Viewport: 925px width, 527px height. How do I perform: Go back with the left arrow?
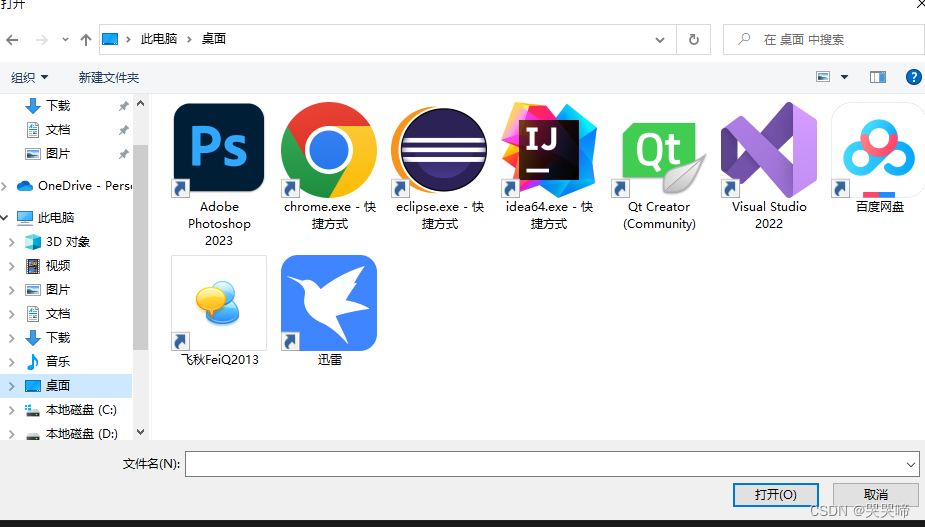pos(12,40)
